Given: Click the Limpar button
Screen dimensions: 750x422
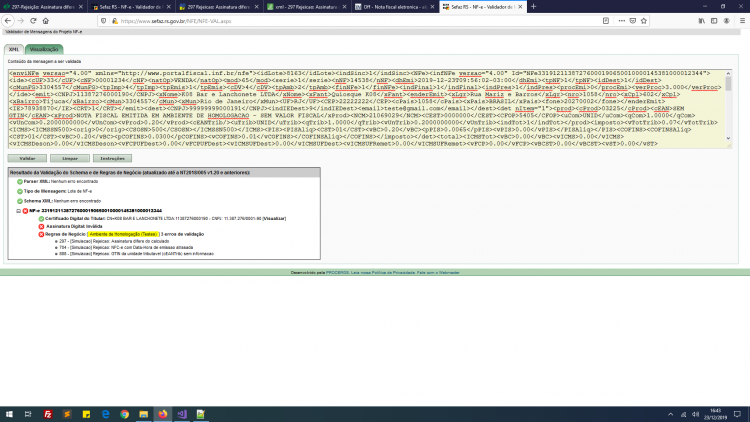Looking at the screenshot, I should point(70,158).
